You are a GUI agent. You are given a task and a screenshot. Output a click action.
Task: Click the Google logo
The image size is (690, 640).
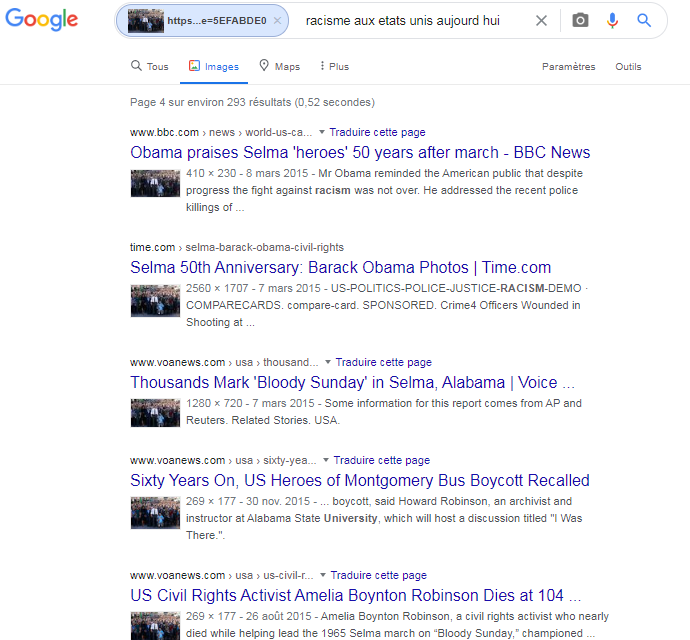tap(41, 19)
